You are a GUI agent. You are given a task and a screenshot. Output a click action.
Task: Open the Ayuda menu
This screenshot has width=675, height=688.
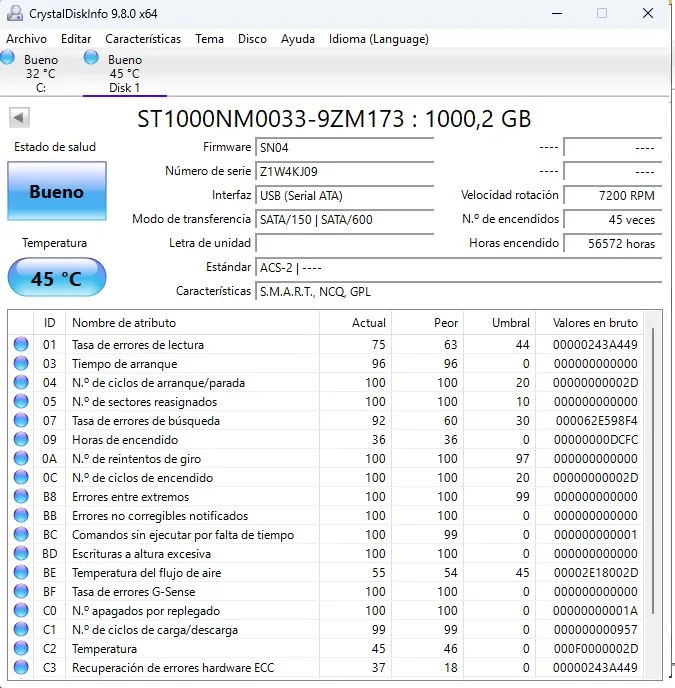pyautogui.click(x=298, y=39)
